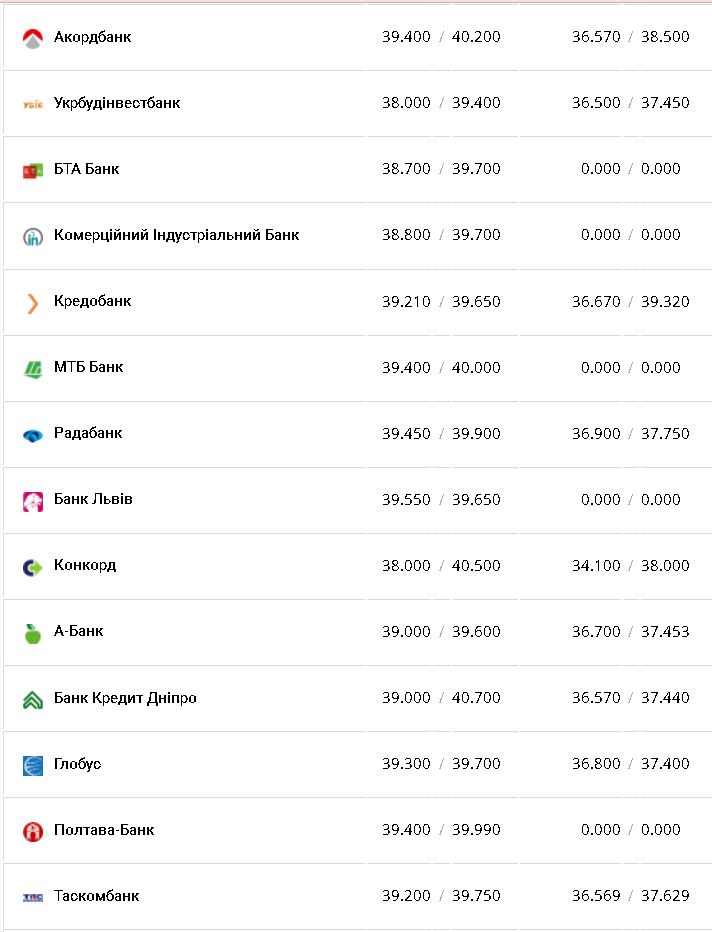Click the МТБ Банк green logo
The width and height of the screenshot is (712, 932).
(33, 369)
